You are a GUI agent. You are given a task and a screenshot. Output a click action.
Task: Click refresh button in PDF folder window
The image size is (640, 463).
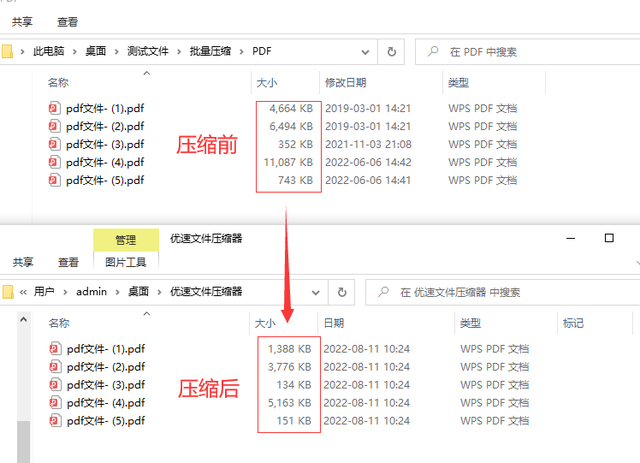click(x=391, y=52)
